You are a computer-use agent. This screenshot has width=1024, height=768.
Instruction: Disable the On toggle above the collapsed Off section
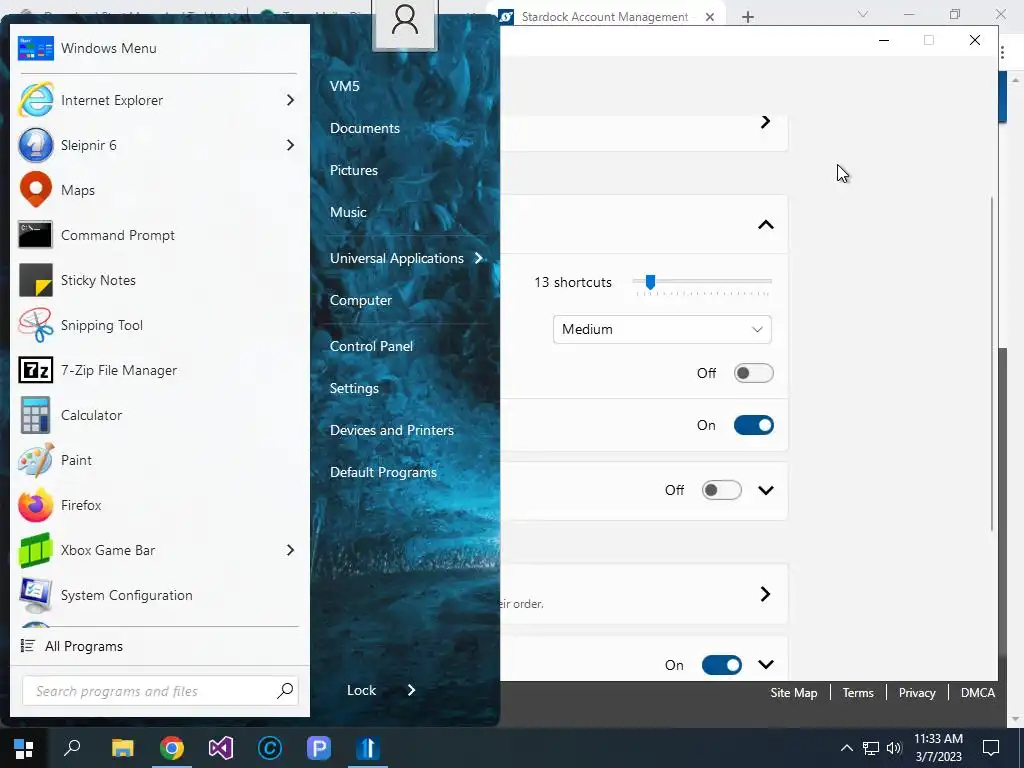pos(754,425)
